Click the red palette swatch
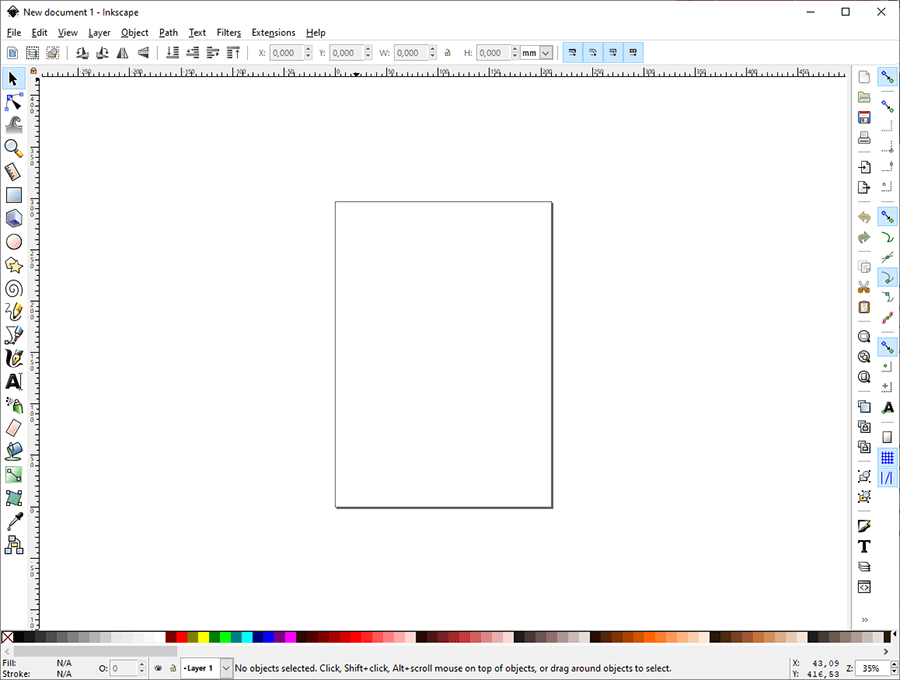This screenshot has height=680, width=900. point(181,637)
